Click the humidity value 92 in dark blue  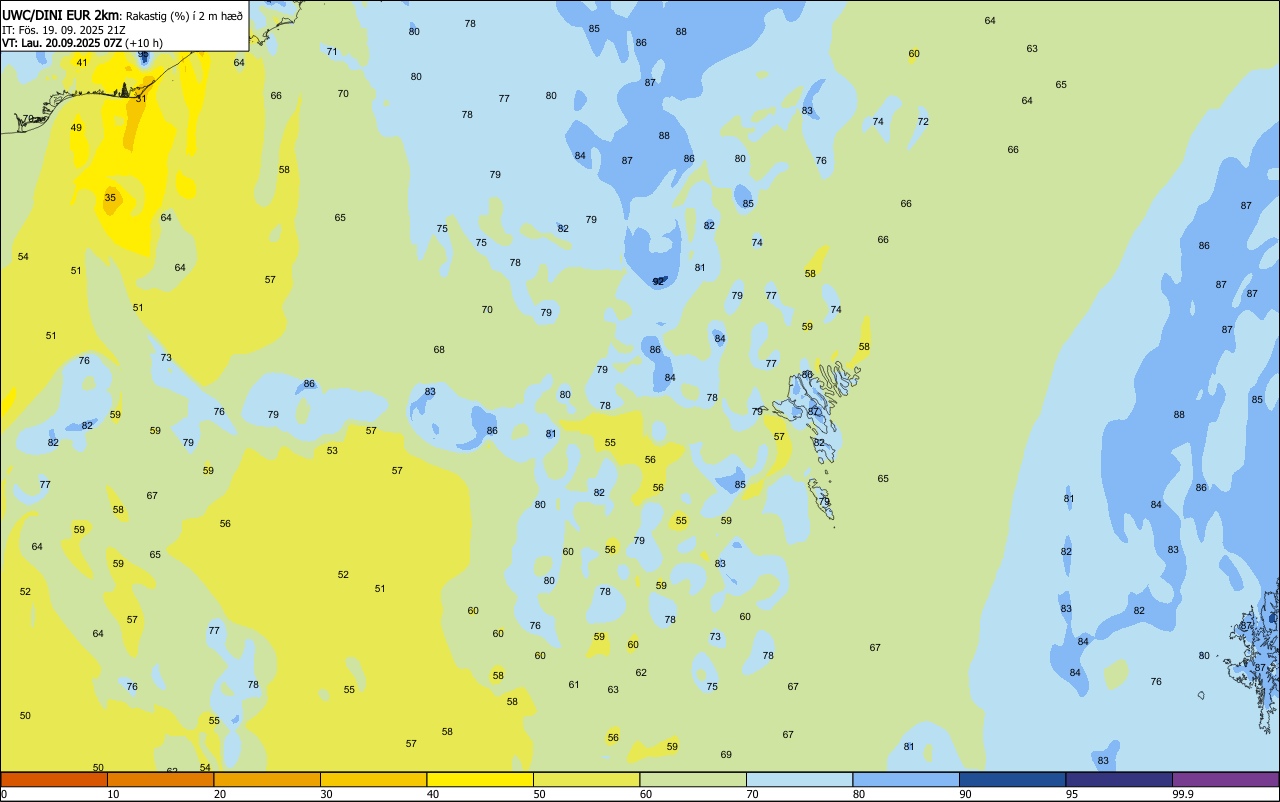658,282
